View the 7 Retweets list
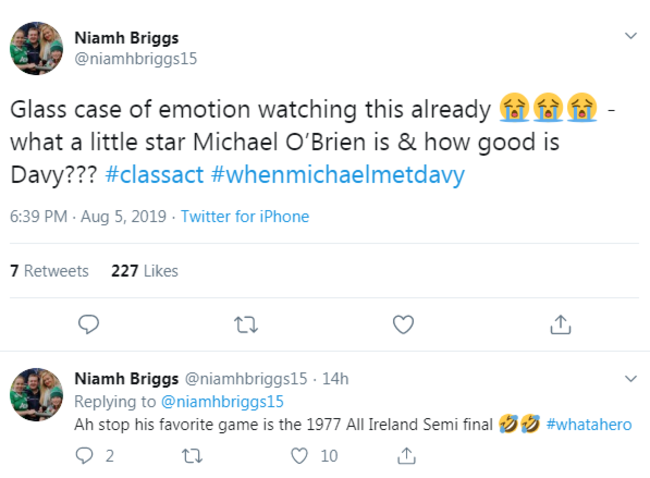Viewport: 650px width, 478px height. (49, 271)
